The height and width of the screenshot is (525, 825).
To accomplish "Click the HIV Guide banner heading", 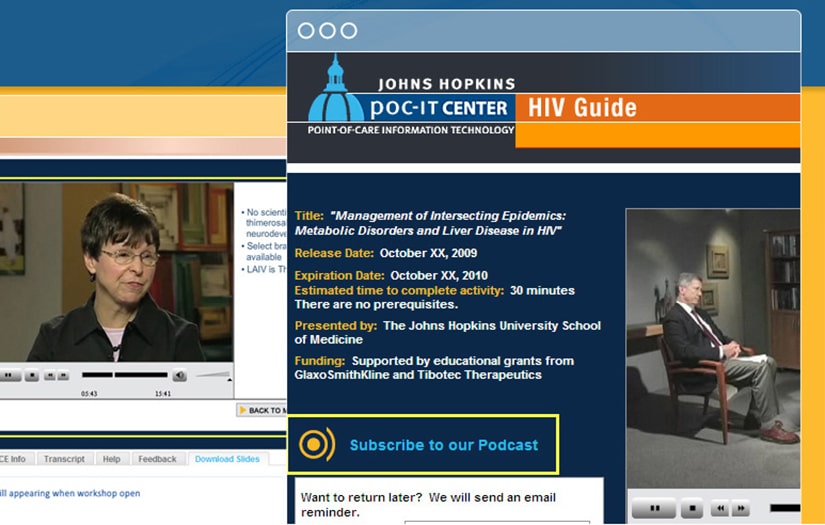I will tap(582, 107).
